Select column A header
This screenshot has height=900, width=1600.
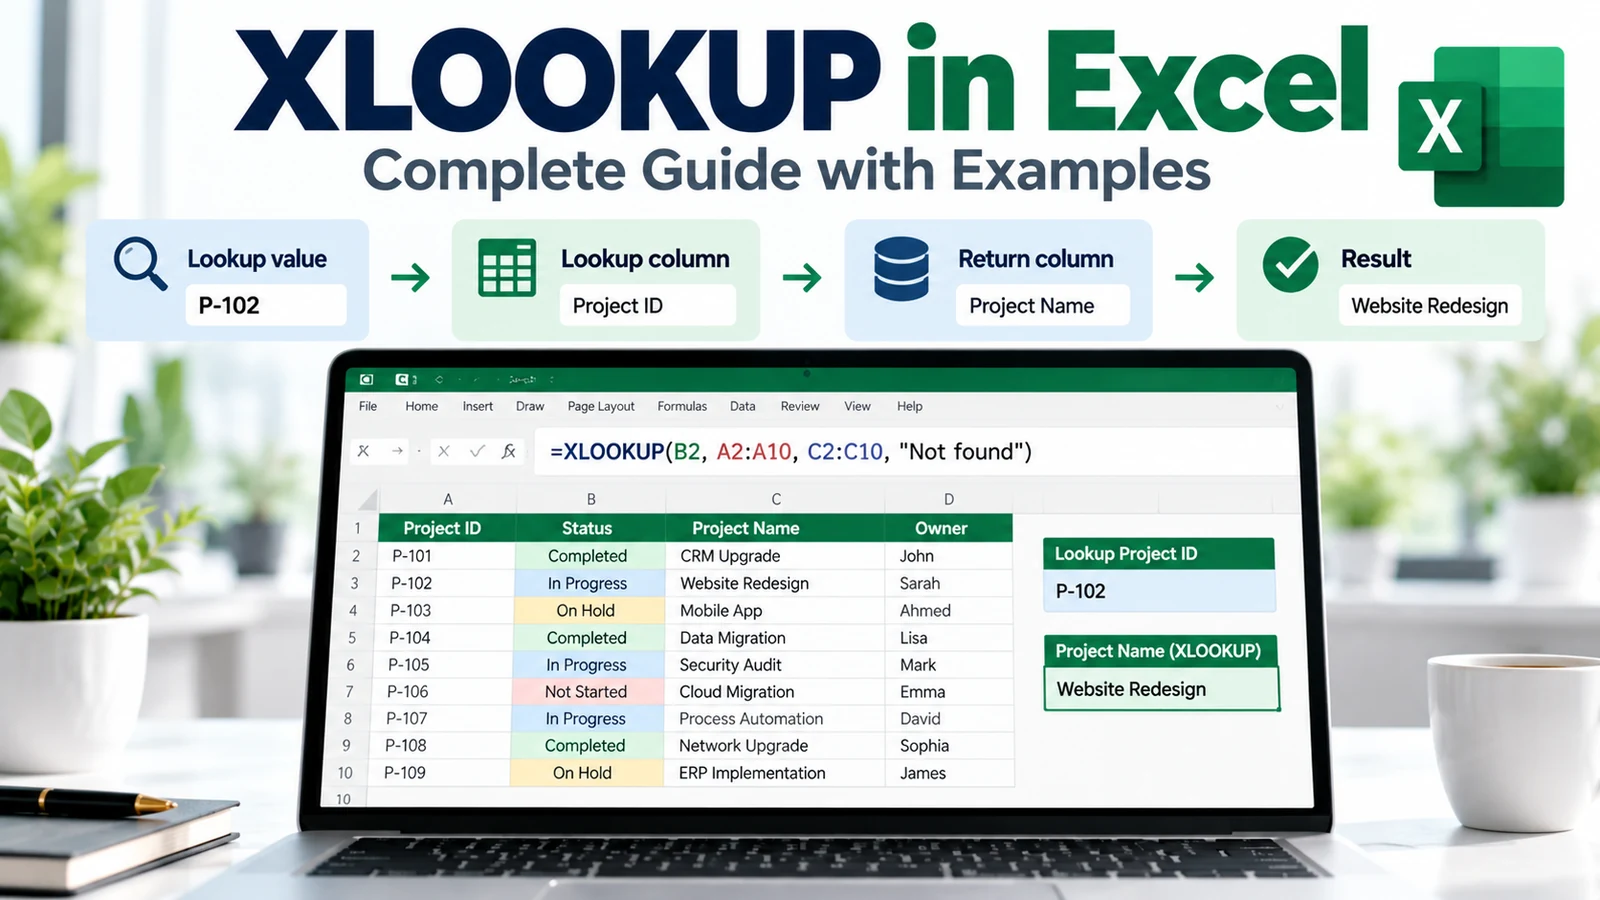click(447, 499)
